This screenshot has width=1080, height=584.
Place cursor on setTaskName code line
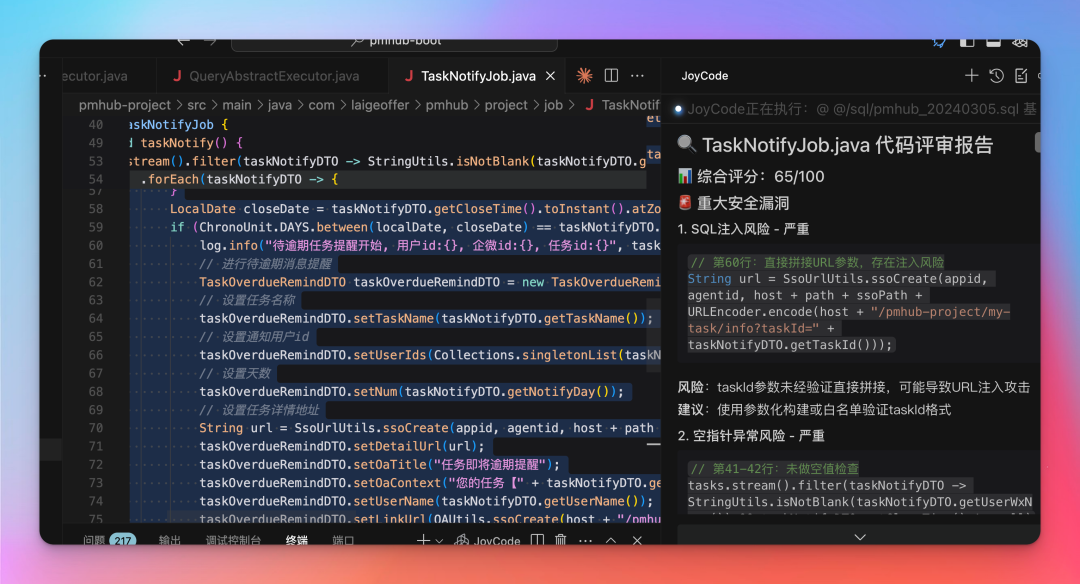(x=426, y=318)
